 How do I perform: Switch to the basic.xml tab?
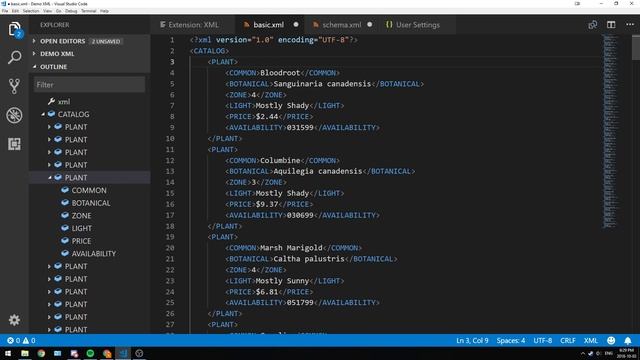(269, 25)
